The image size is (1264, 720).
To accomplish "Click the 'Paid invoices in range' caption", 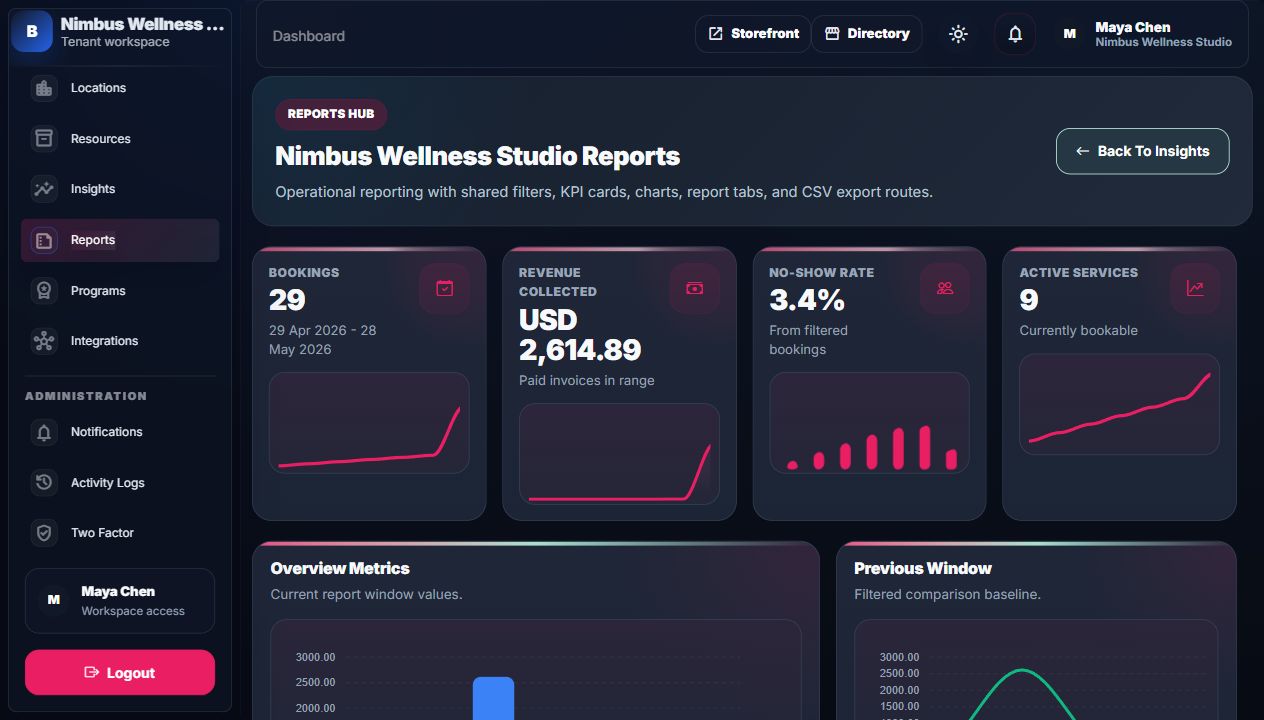I will [x=587, y=381].
